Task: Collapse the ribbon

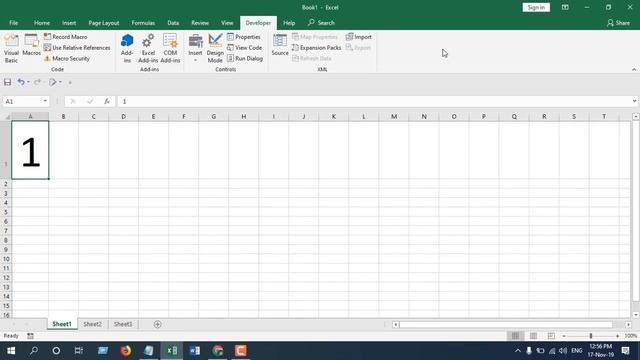Action: [x=634, y=70]
